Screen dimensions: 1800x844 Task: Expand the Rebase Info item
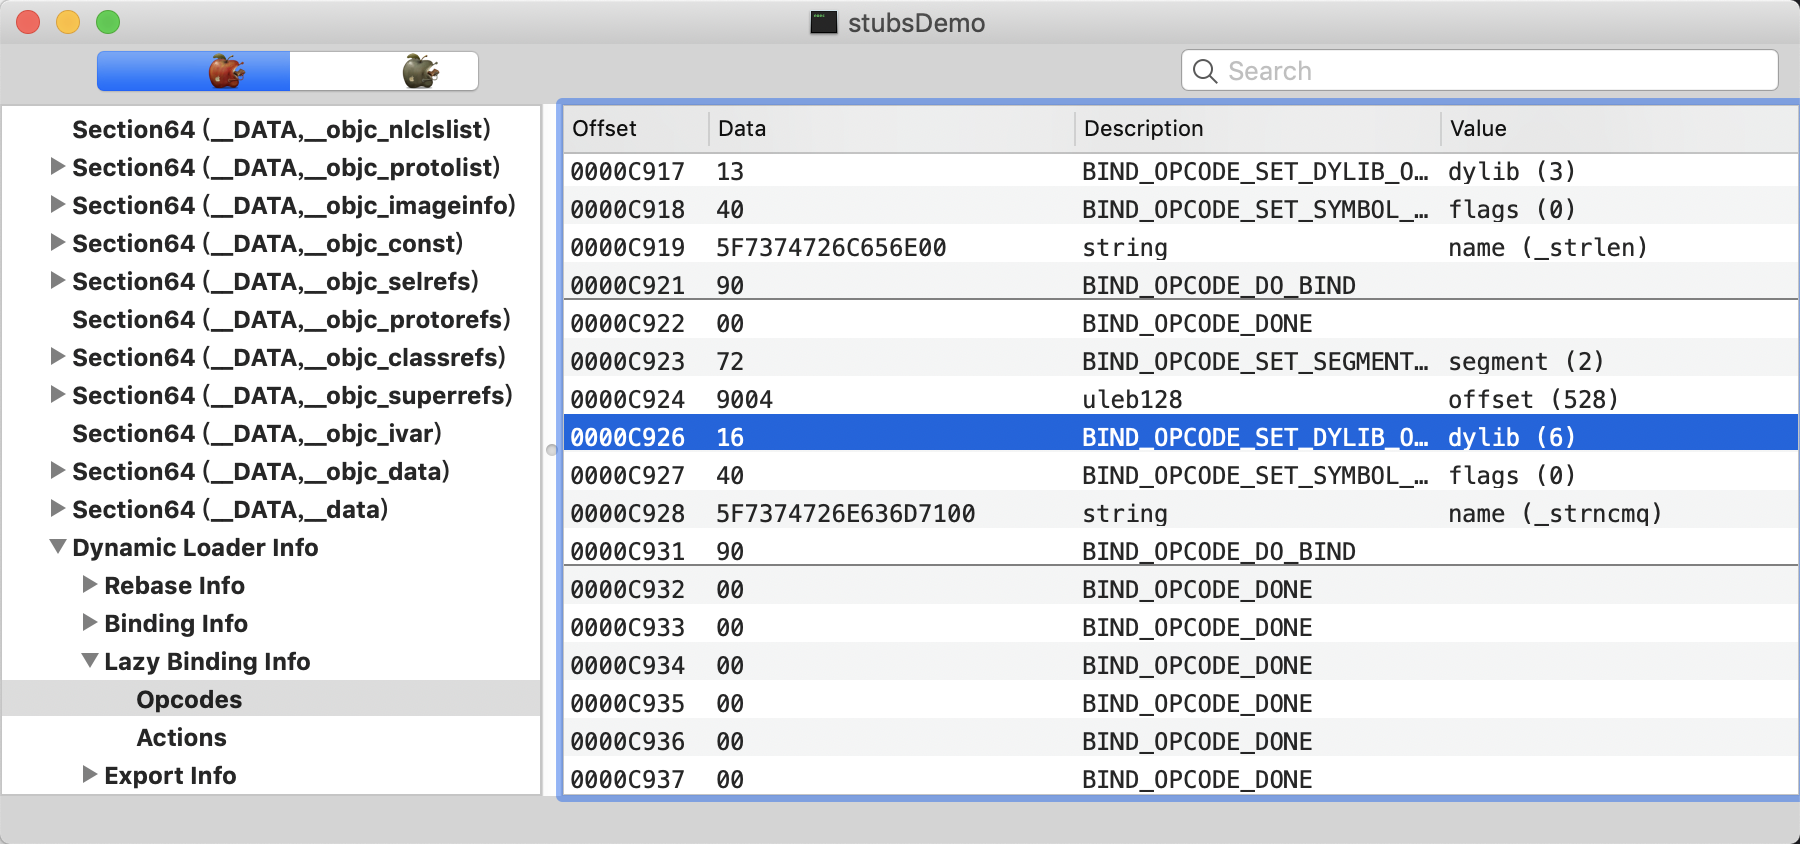(x=90, y=584)
